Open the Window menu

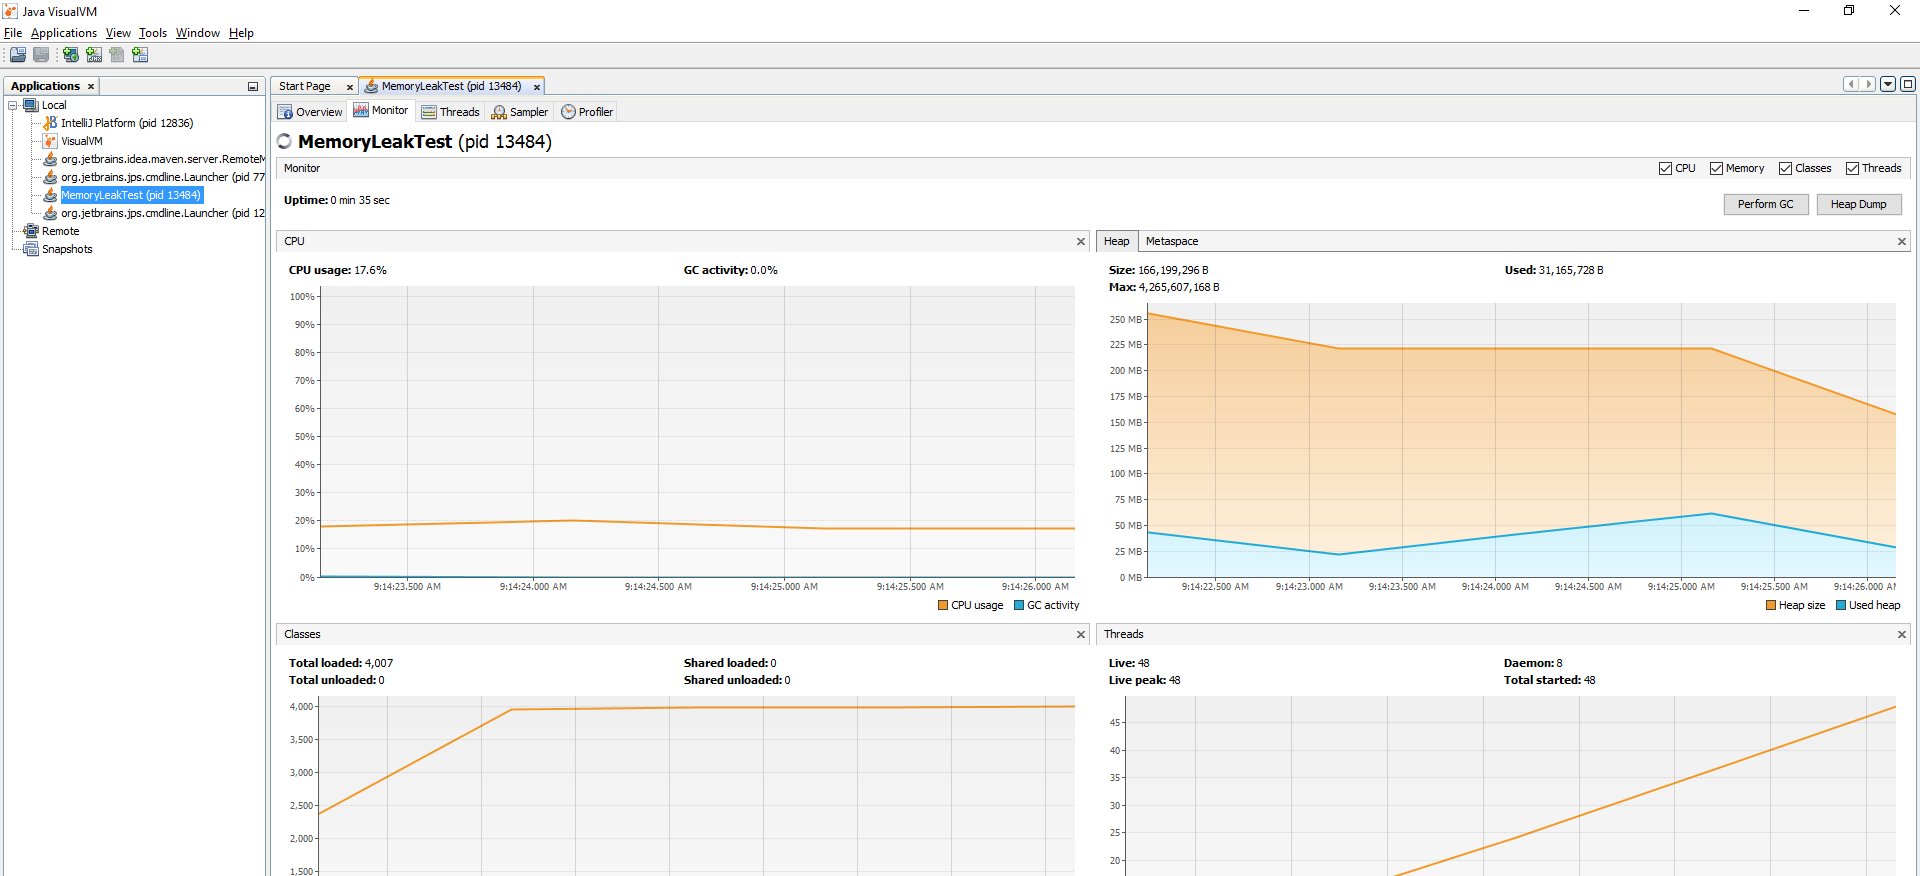pyautogui.click(x=198, y=33)
